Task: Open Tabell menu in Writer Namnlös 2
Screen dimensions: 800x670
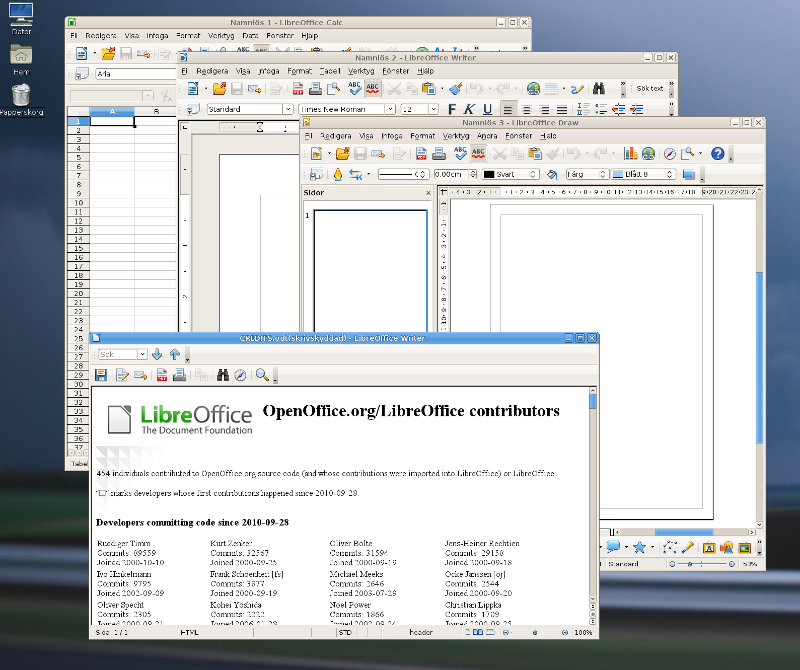Action: coord(330,71)
